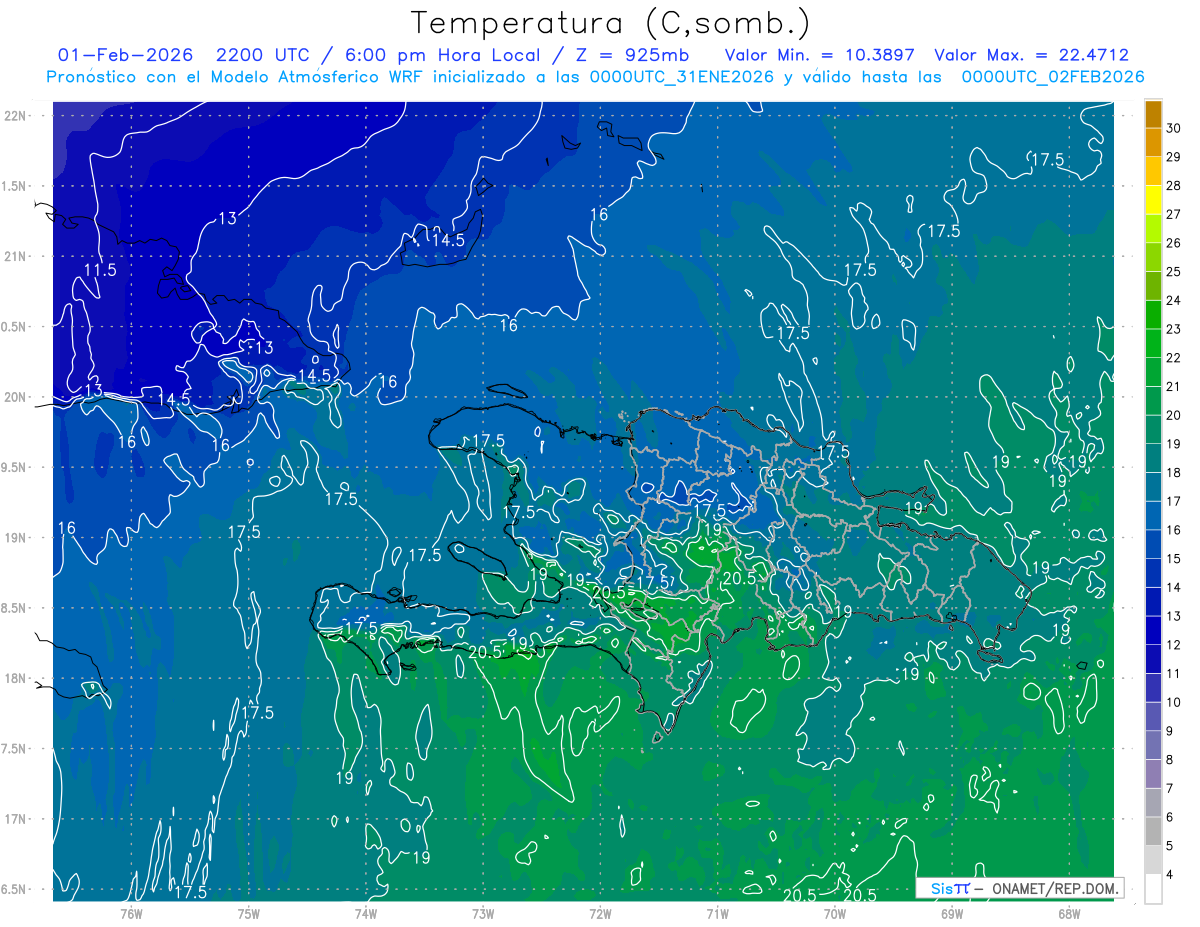Click the teal swatch between 18 and 19

pyautogui.click(x=1153, y=458)
